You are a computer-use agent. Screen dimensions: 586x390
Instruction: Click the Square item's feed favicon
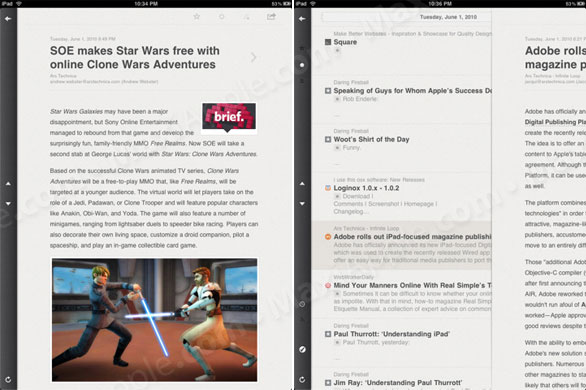point(328,42)
